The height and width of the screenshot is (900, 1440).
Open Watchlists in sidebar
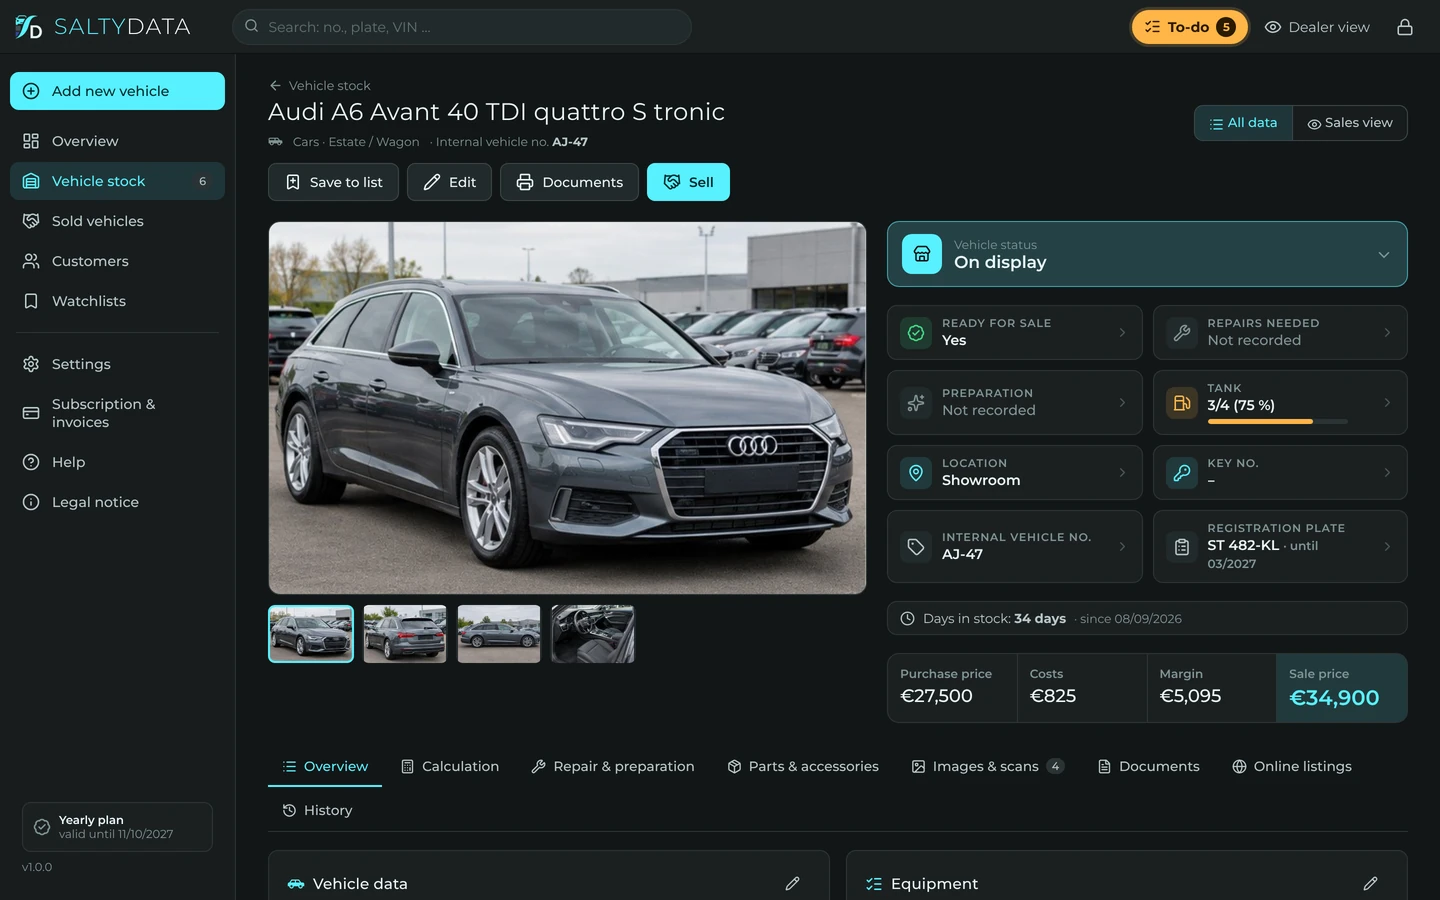point(117,301)
